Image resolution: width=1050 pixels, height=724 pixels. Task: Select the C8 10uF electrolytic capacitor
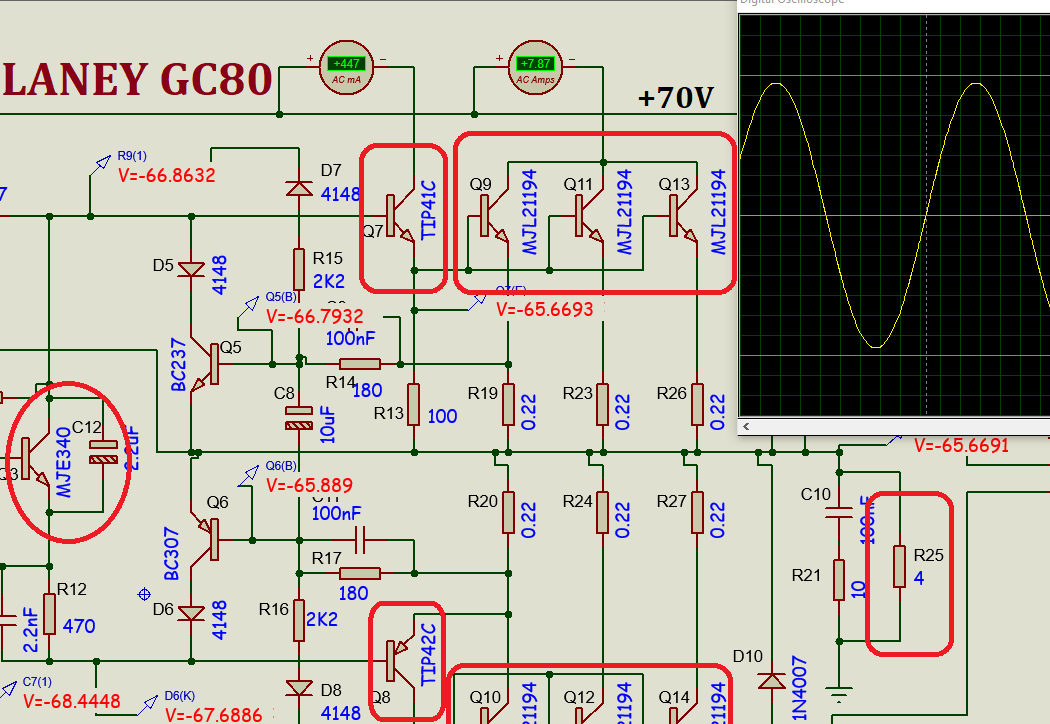pyautogui.click(x=299, y=418)
